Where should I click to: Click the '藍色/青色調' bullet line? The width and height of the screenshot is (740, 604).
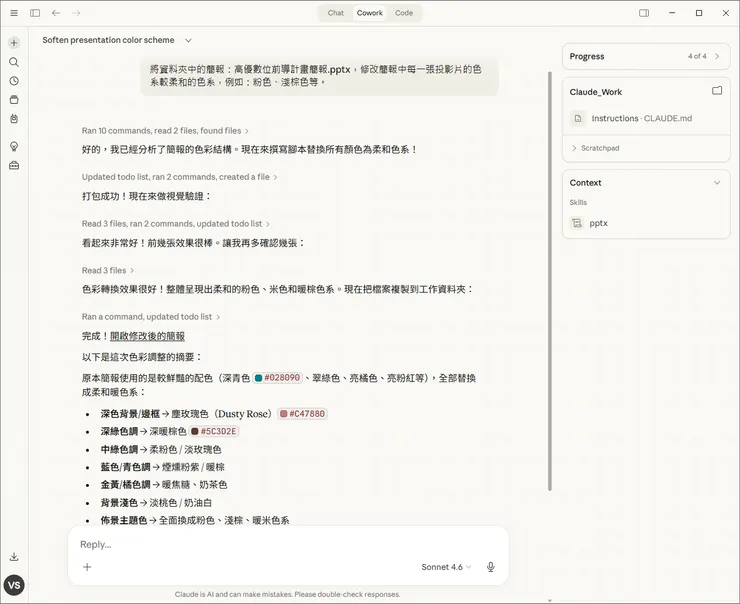click(x=162, y=467)
